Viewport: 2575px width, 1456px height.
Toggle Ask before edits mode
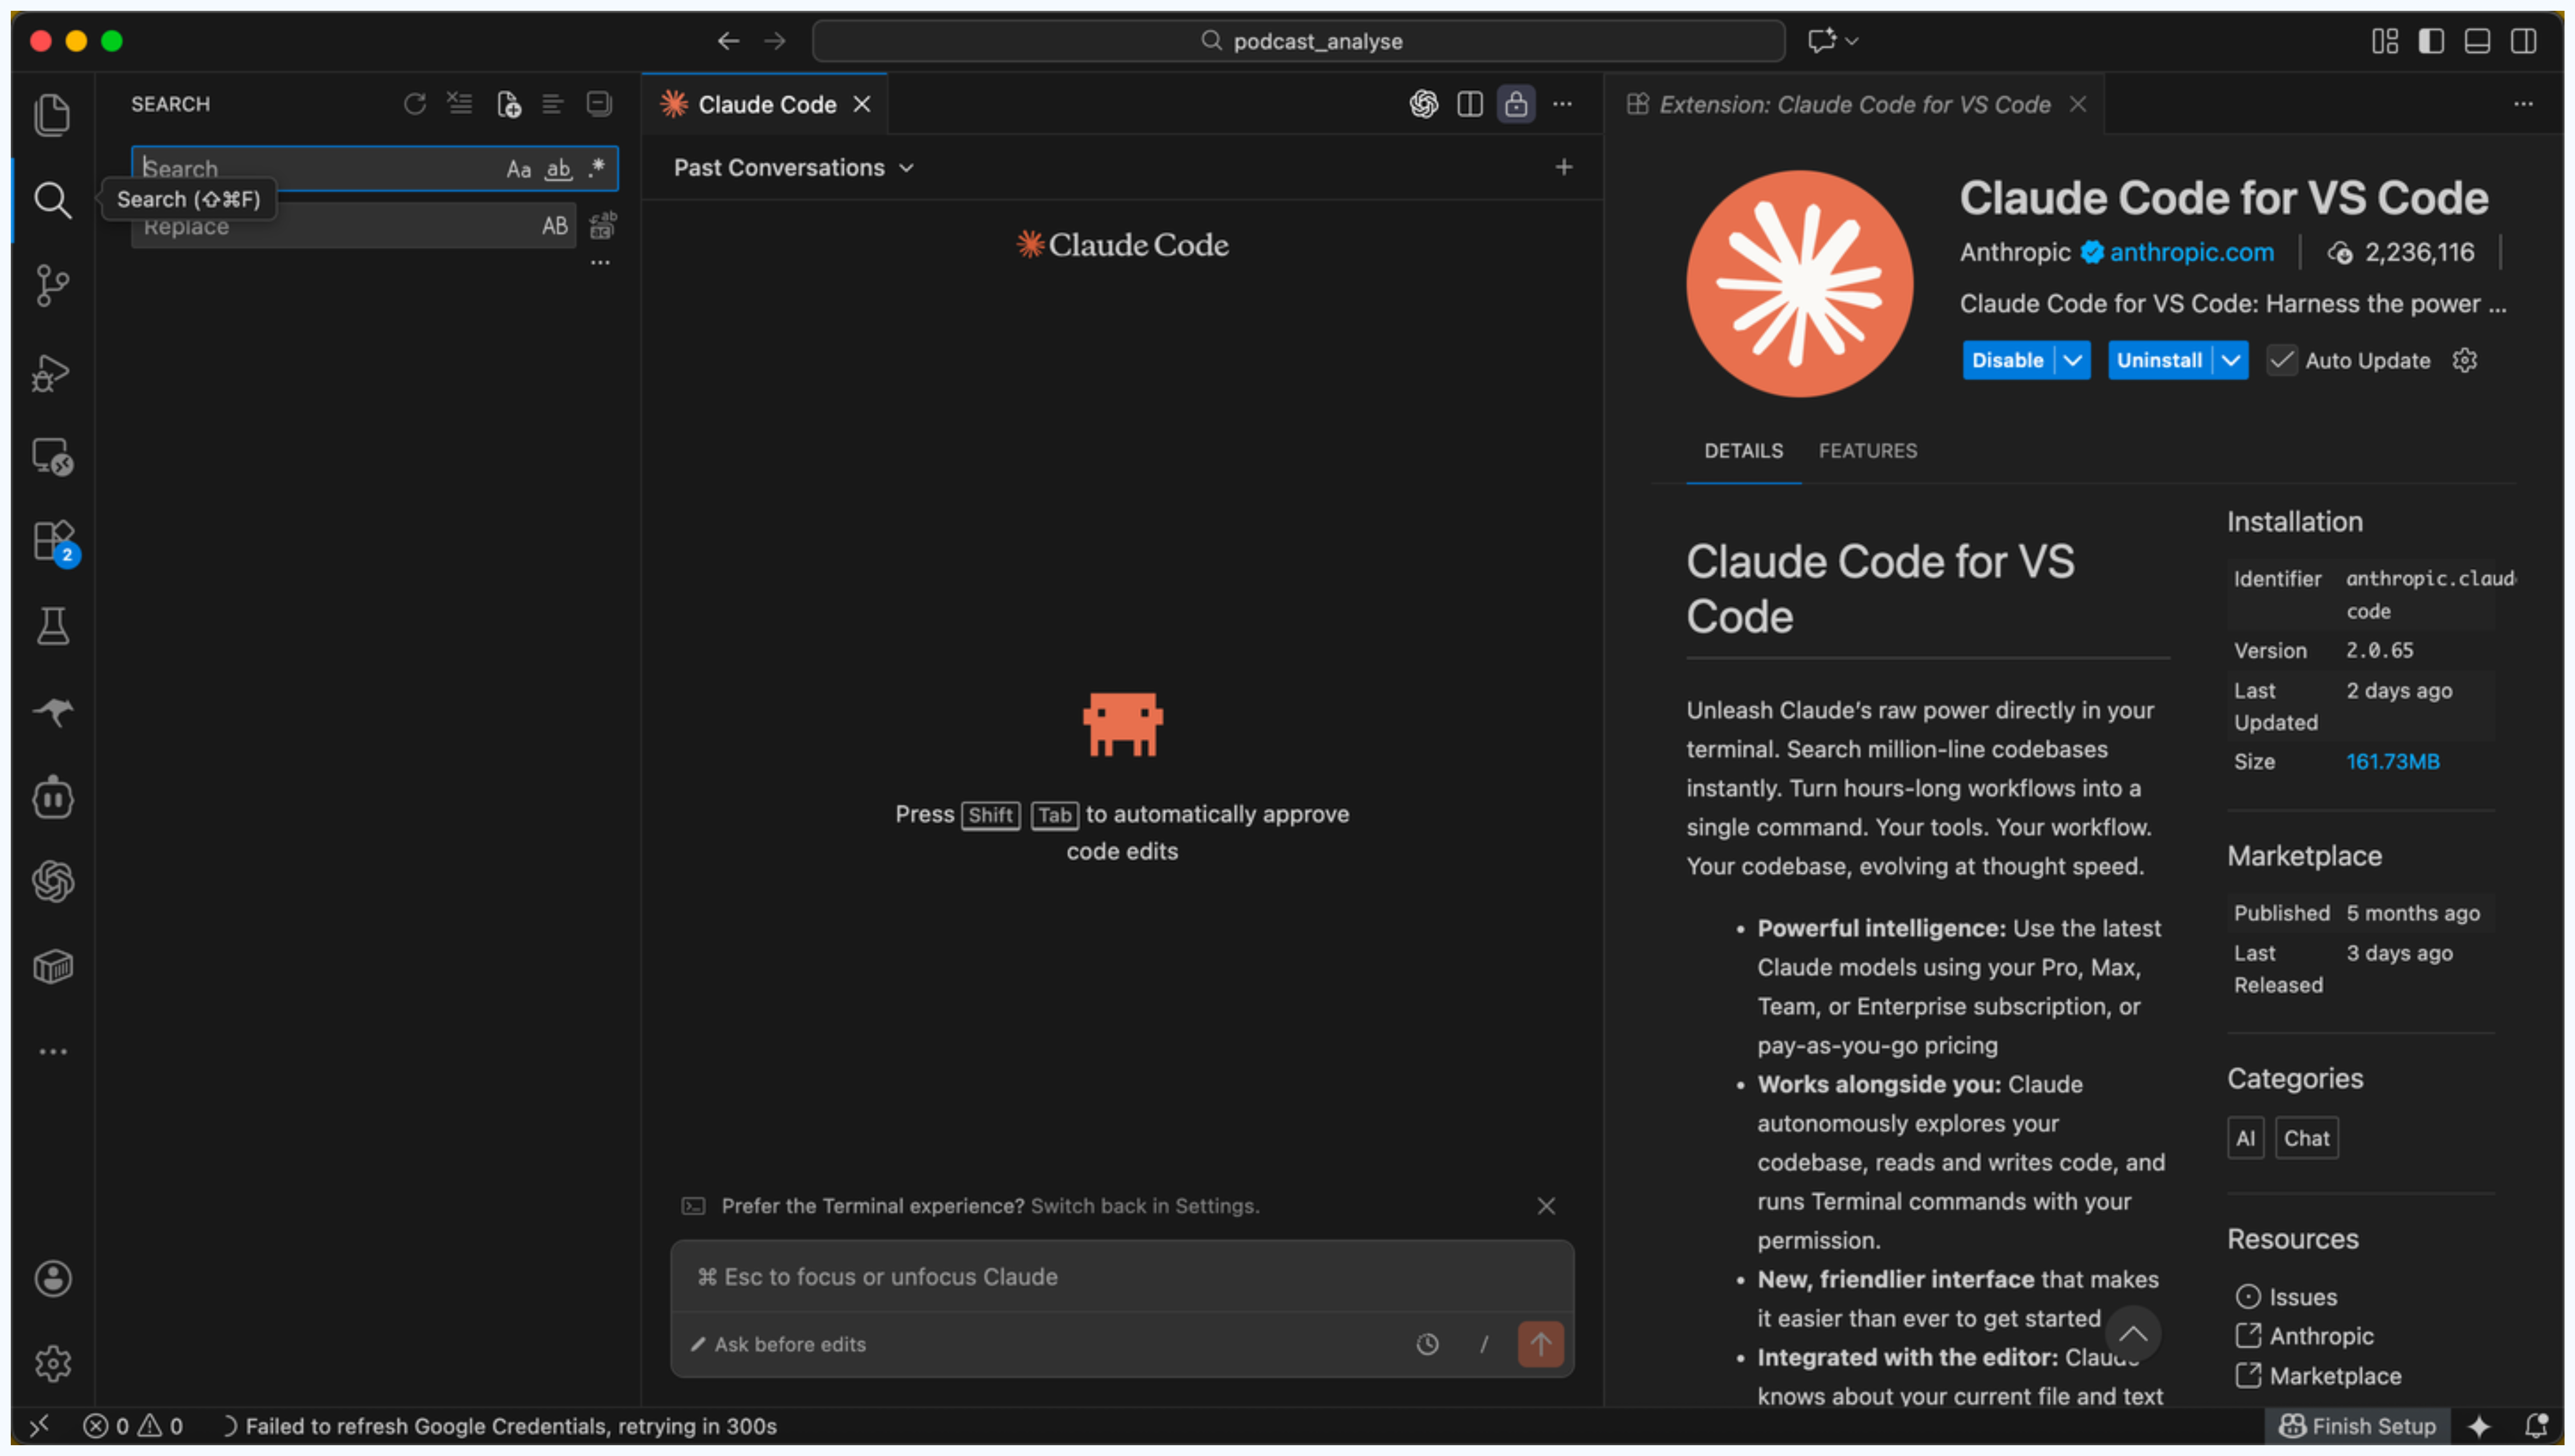click(779, 1345)
